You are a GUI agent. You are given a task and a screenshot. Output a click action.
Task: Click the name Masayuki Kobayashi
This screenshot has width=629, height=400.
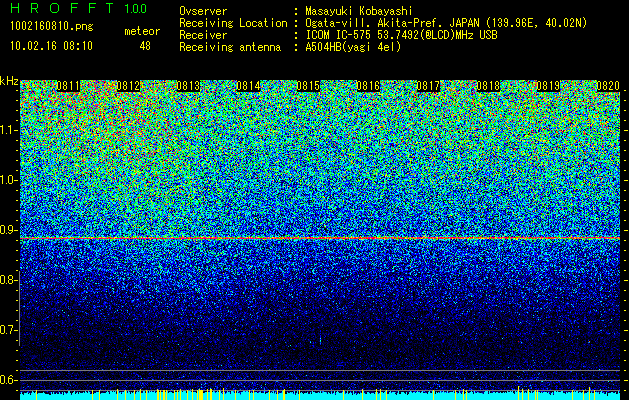coord(359,11)
